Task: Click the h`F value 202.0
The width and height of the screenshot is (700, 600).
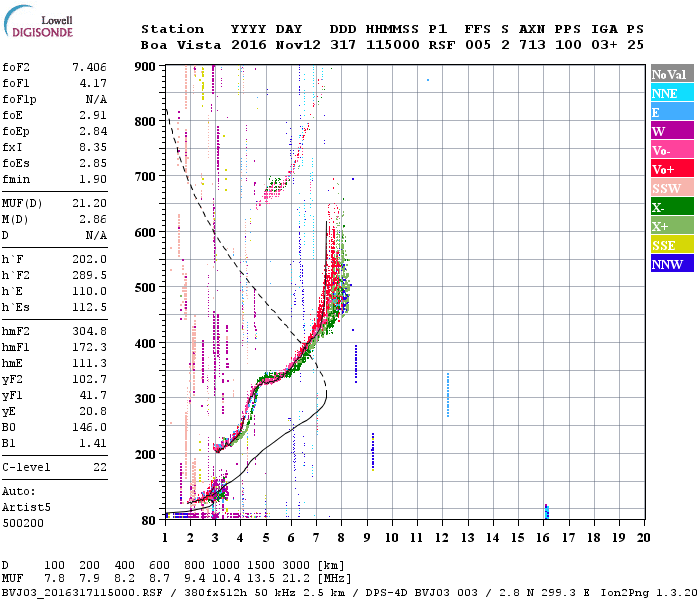Action: click(x=89, y=260)
